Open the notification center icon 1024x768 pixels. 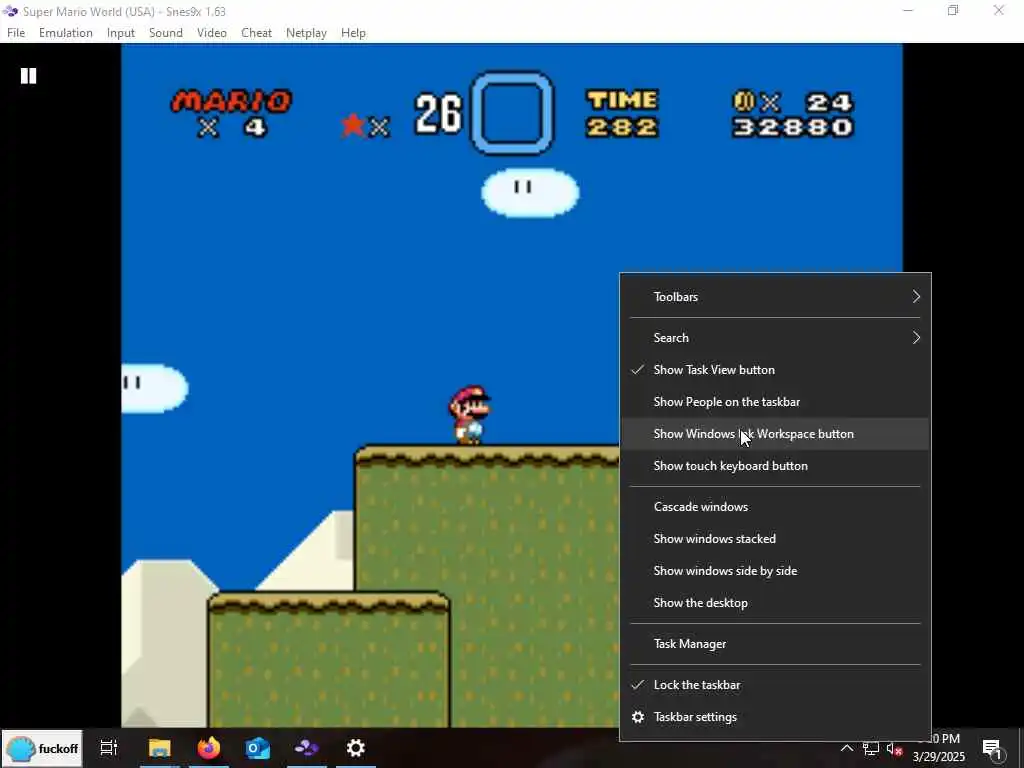coord(993,749)
